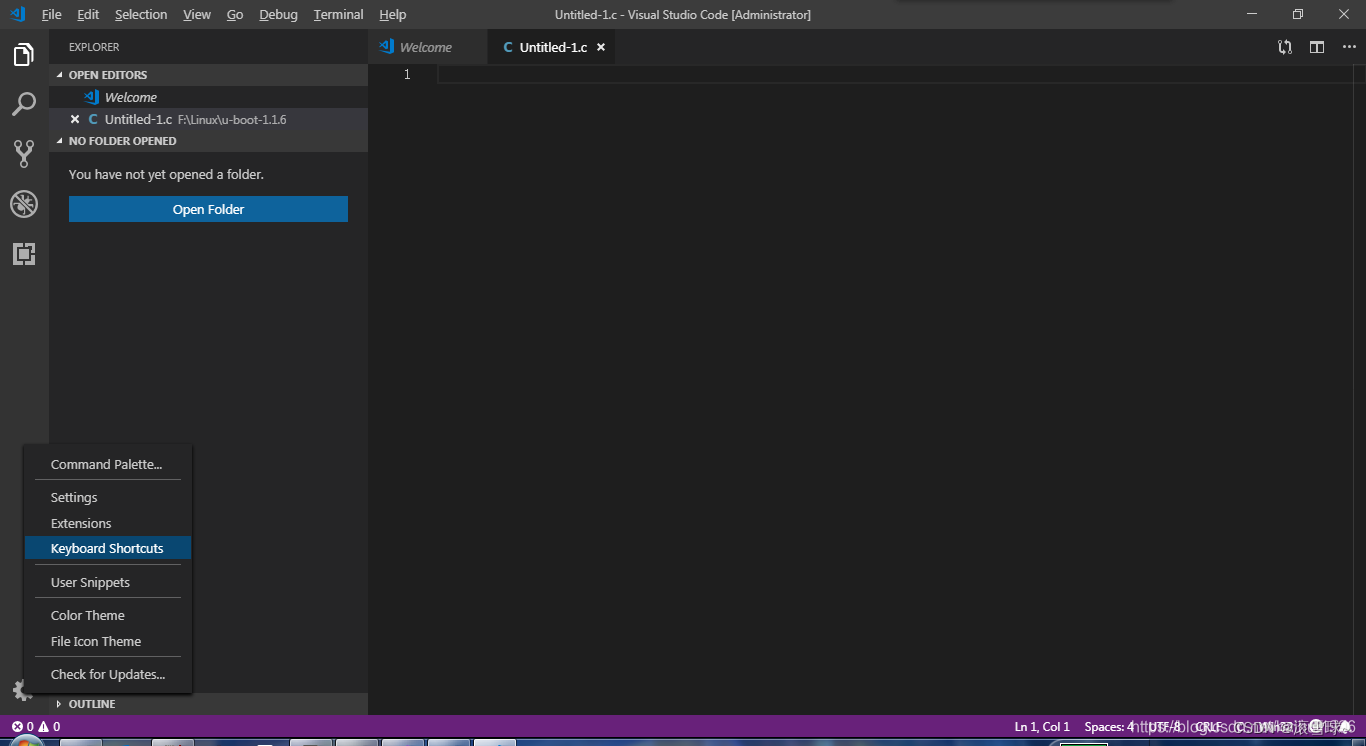
Task: Choose Keyboard Shortcuts from the menu
Action: point(108,548)
